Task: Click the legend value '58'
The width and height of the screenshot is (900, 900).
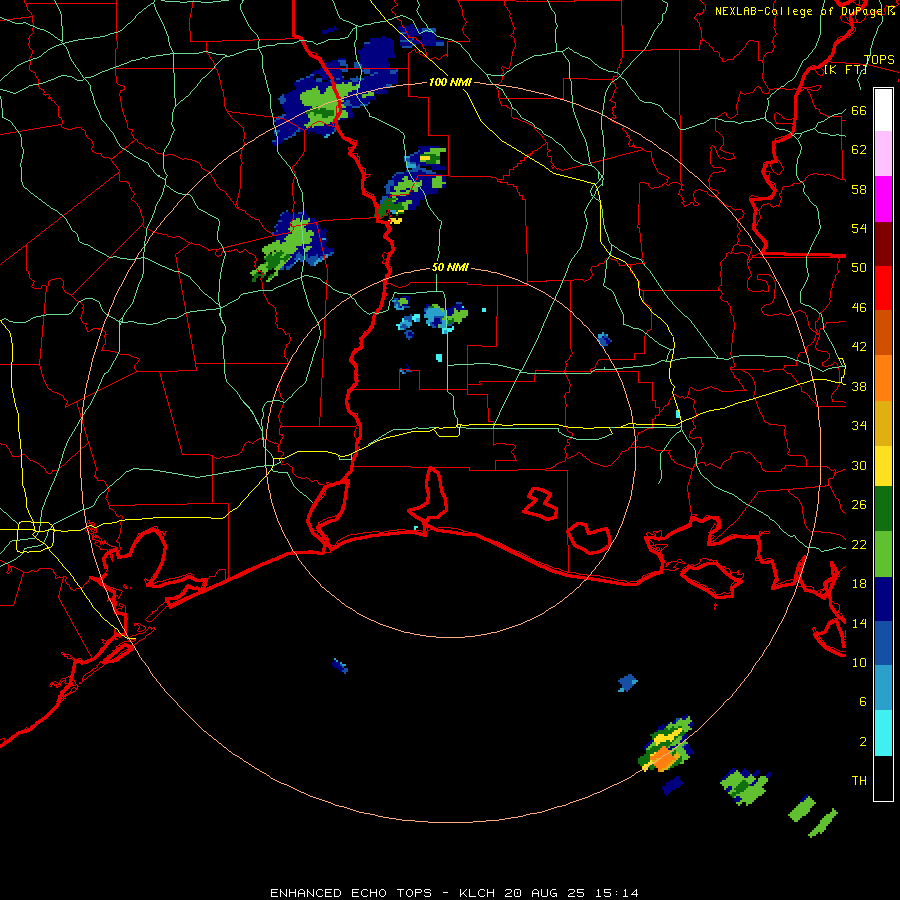Action: (x=859, y=189)
